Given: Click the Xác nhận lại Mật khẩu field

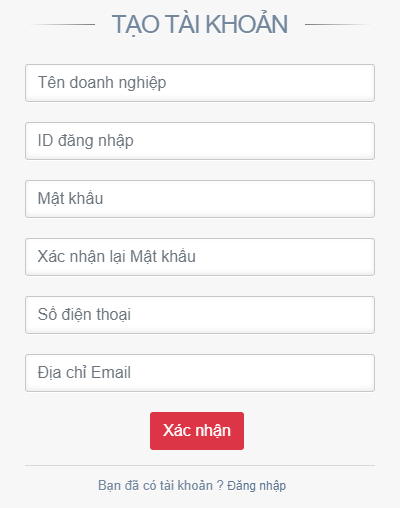Looking at the screenshot, I should pos(200,257).
